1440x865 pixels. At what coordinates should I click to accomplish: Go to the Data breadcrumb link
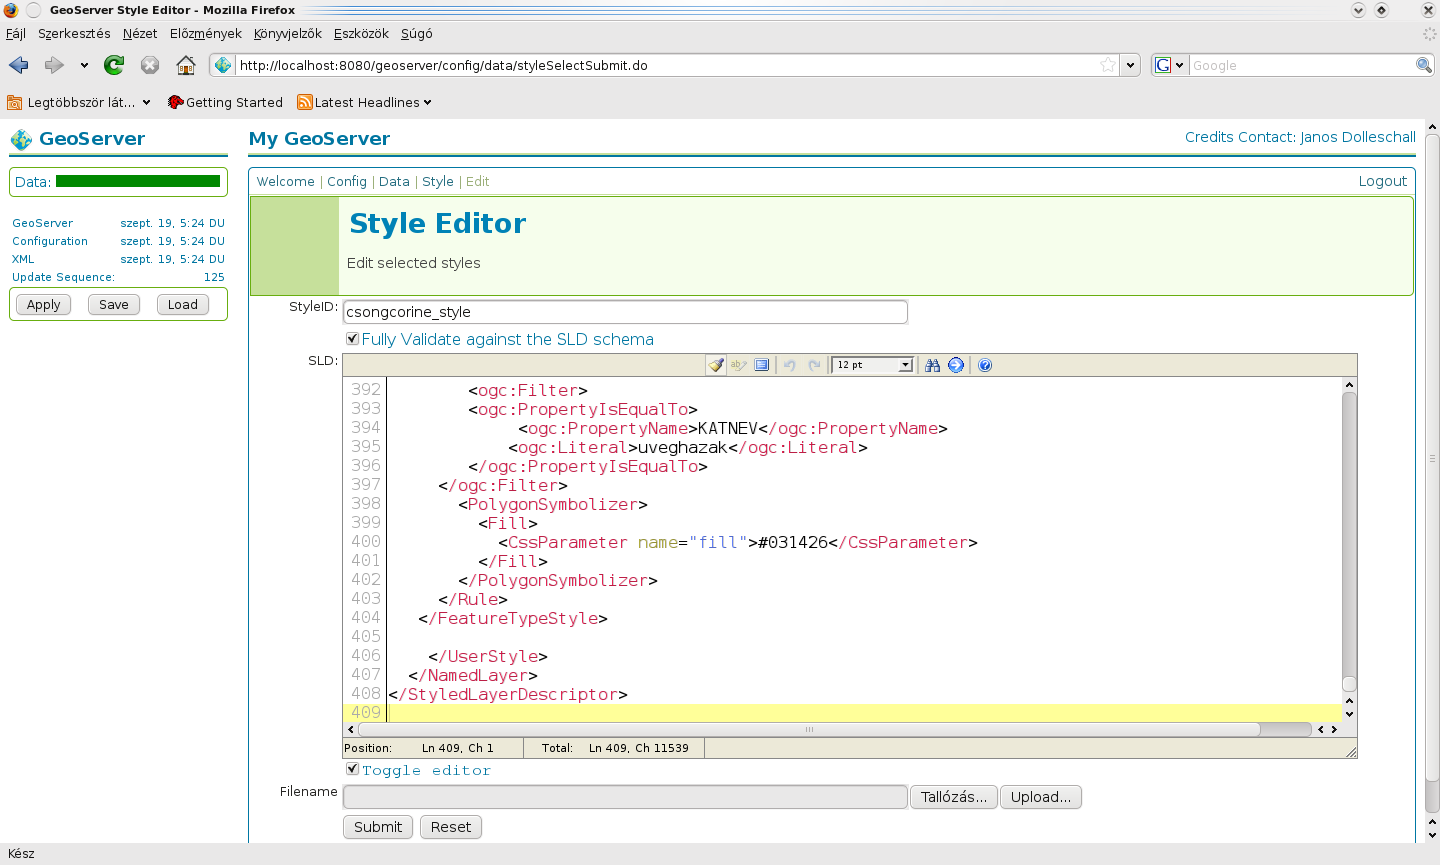tap(394, 181)
